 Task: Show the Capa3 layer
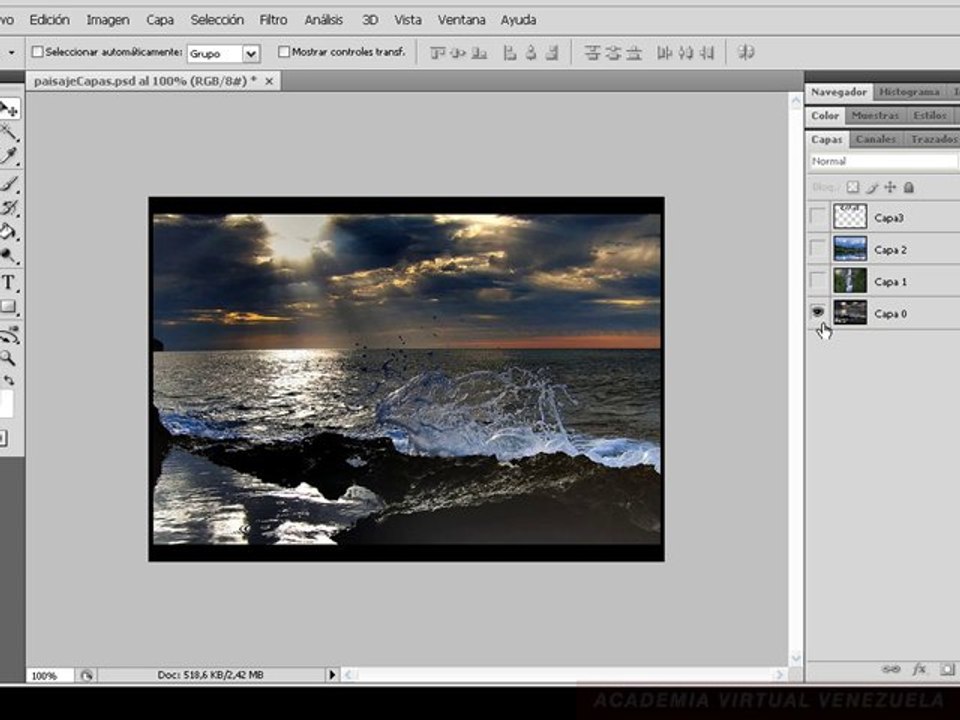(818, 217)
